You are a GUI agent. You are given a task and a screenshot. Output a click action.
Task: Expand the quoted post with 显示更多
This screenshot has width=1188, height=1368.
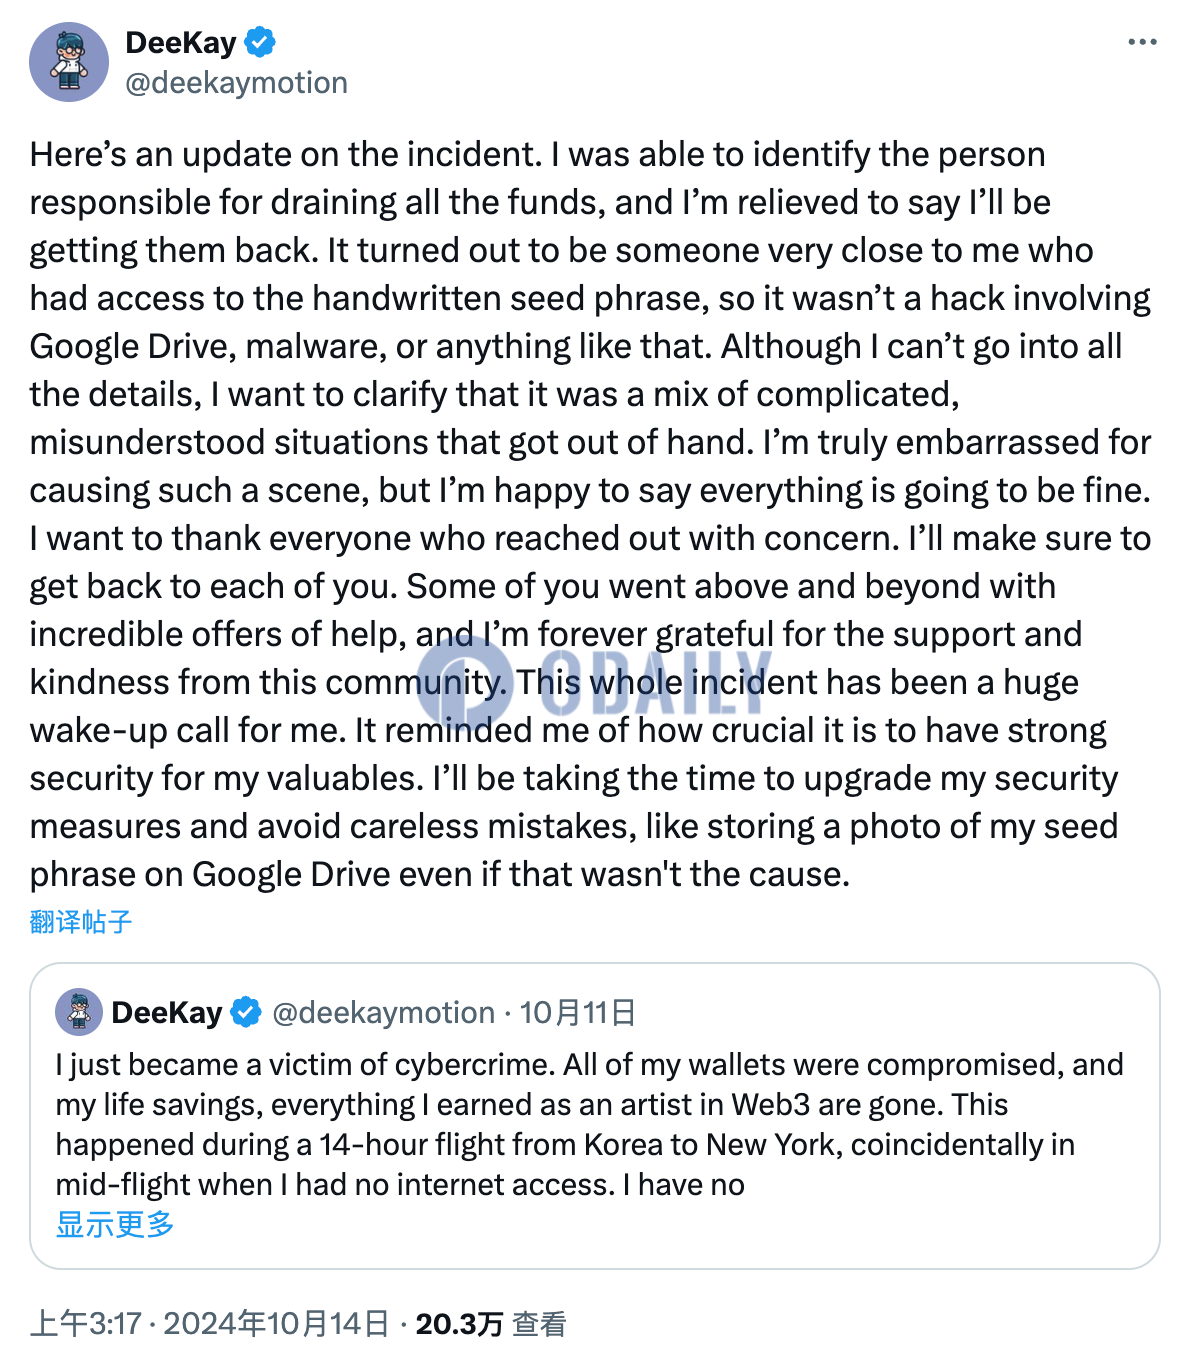115,1224
